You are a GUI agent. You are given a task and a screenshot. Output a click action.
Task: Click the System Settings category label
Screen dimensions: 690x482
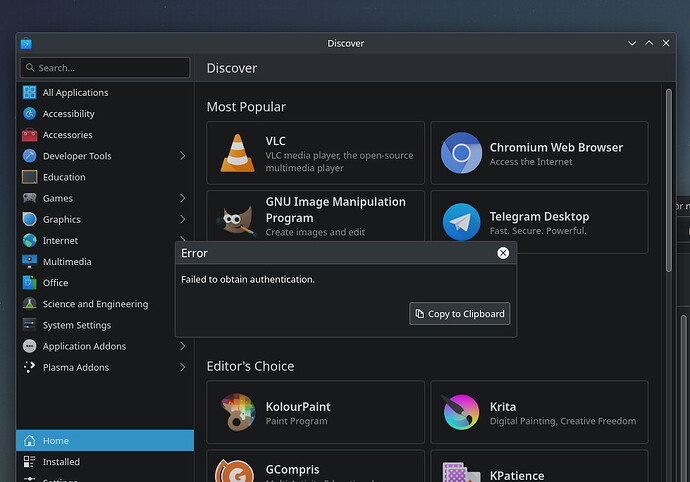[77, 325]
